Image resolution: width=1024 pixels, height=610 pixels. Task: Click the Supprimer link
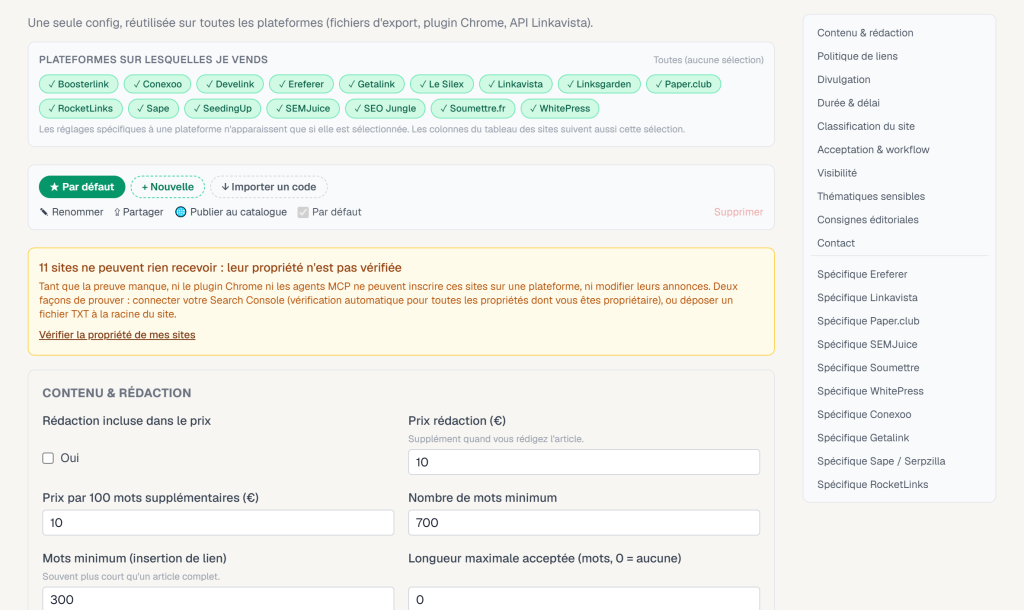pos(738,212)
